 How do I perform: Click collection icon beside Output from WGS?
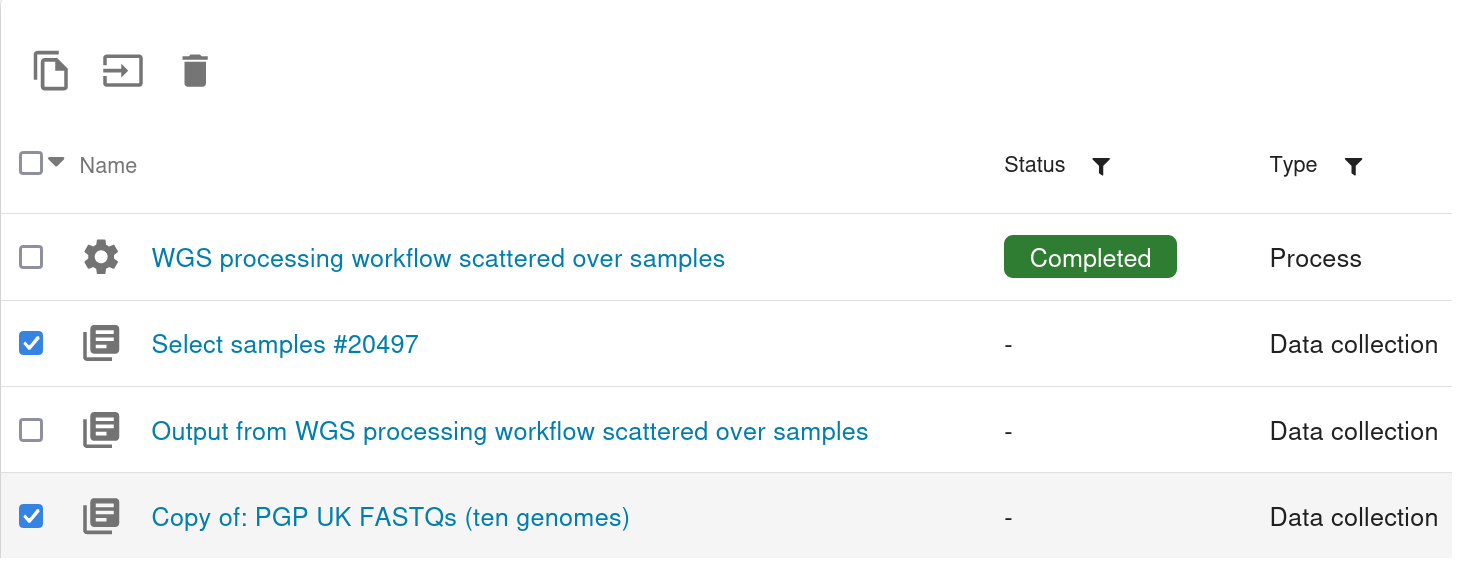101,431
